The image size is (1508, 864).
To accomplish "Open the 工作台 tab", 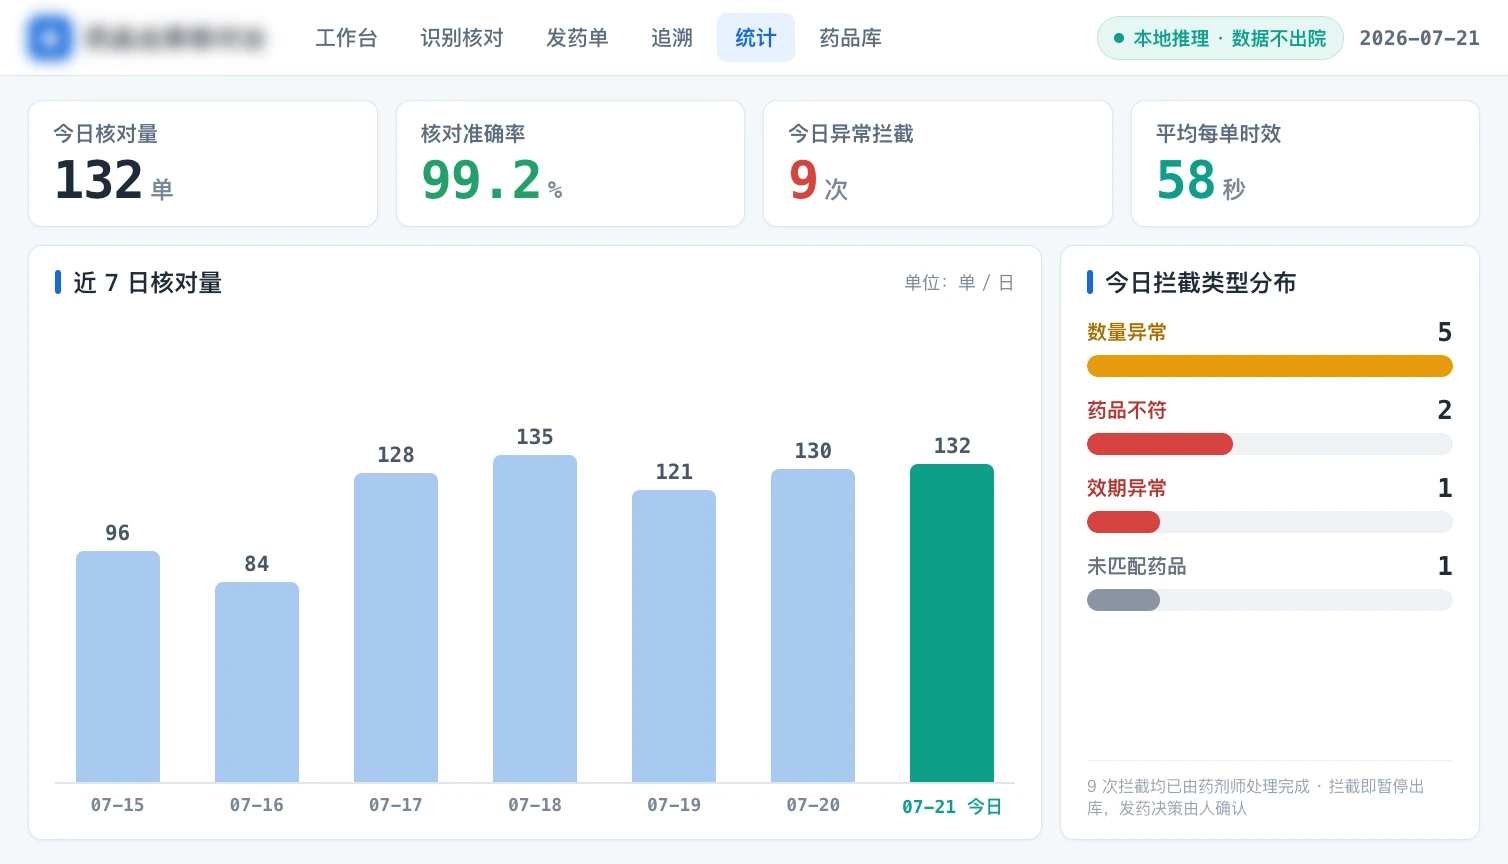I will (x=346, y=38).
